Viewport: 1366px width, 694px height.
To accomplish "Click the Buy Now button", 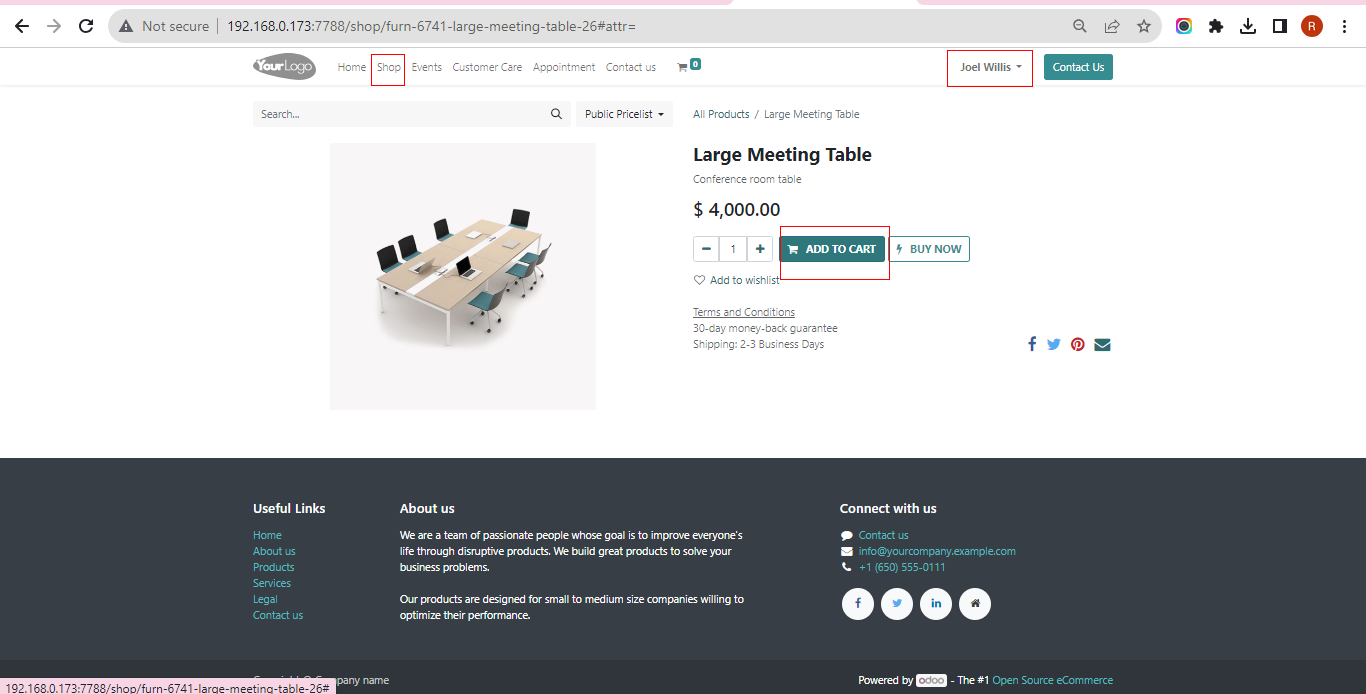I will (x=929, y=249).
